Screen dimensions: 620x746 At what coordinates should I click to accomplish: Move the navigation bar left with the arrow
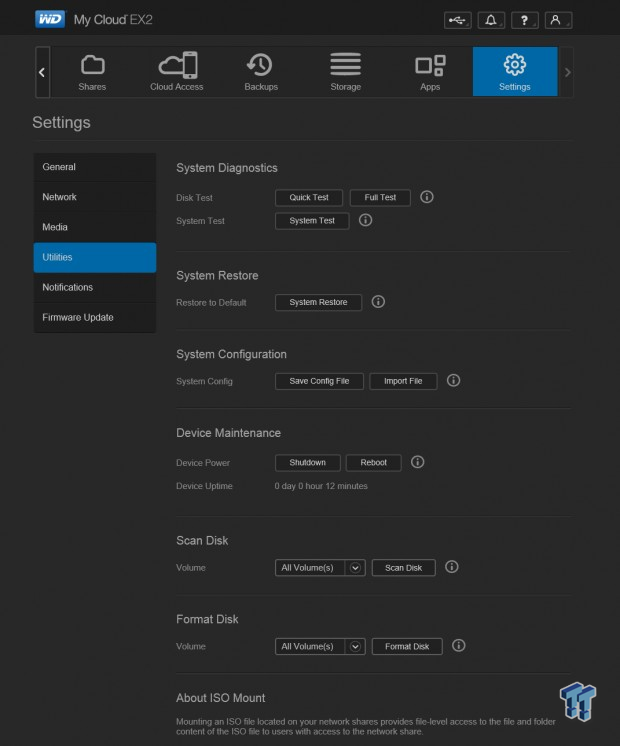[x=42, y=72]
